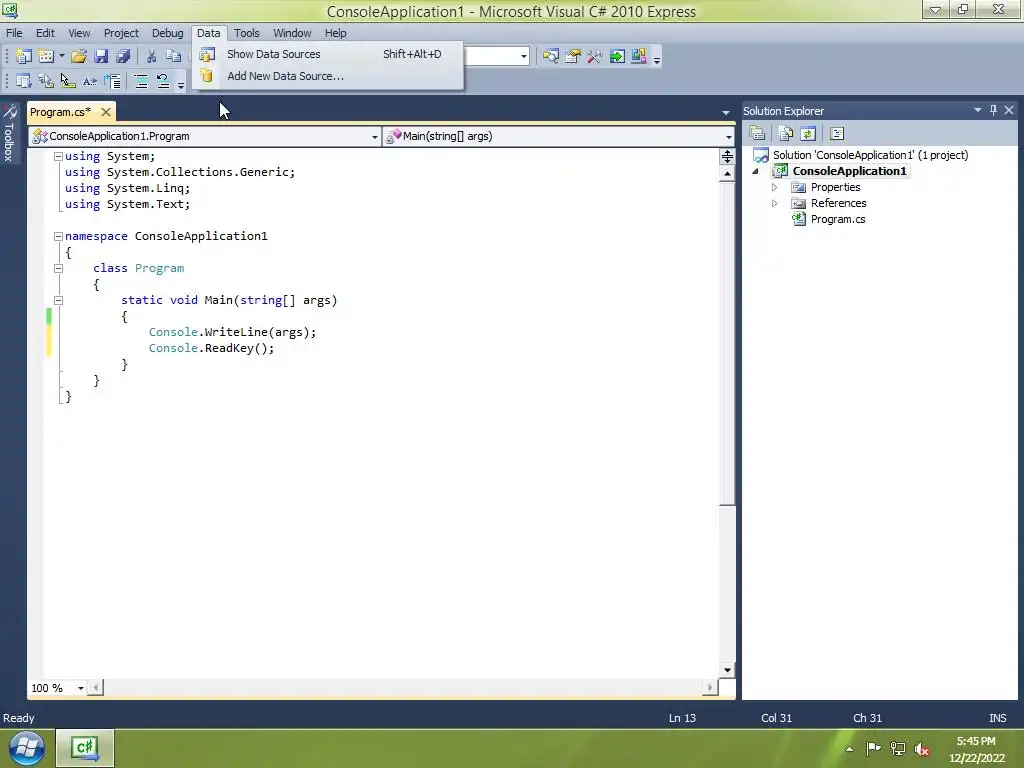Viewport: 1024px width, 768px height.
Task: Click the Display Quick Info icon
Action: 68,81
